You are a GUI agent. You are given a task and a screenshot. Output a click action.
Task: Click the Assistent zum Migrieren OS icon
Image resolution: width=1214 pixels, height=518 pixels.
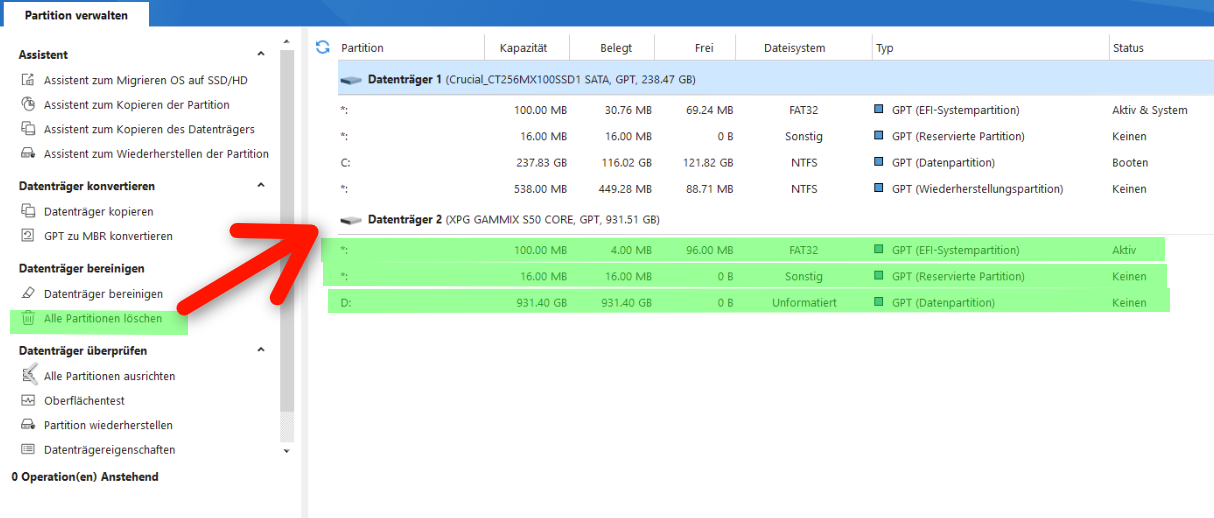[28, 80]
